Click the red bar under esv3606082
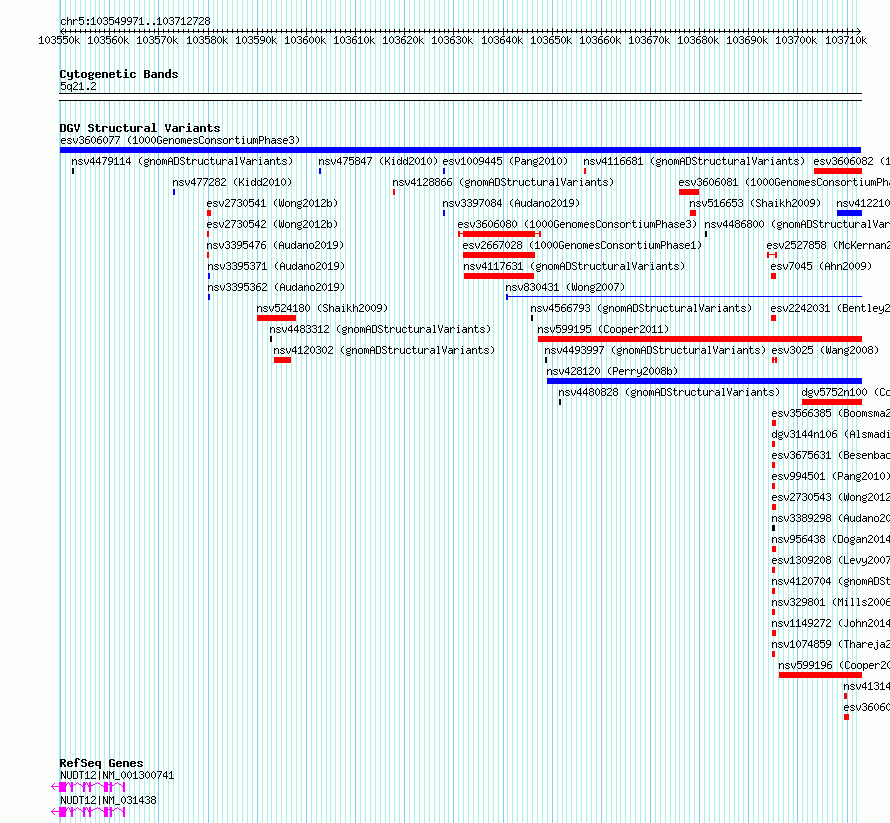 838,171
